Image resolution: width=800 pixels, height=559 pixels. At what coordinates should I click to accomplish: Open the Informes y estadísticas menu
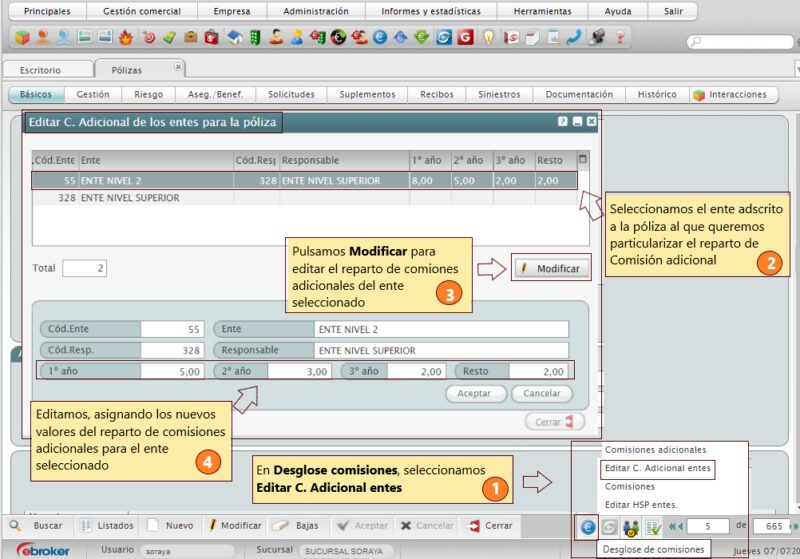(x=430, y=11)
